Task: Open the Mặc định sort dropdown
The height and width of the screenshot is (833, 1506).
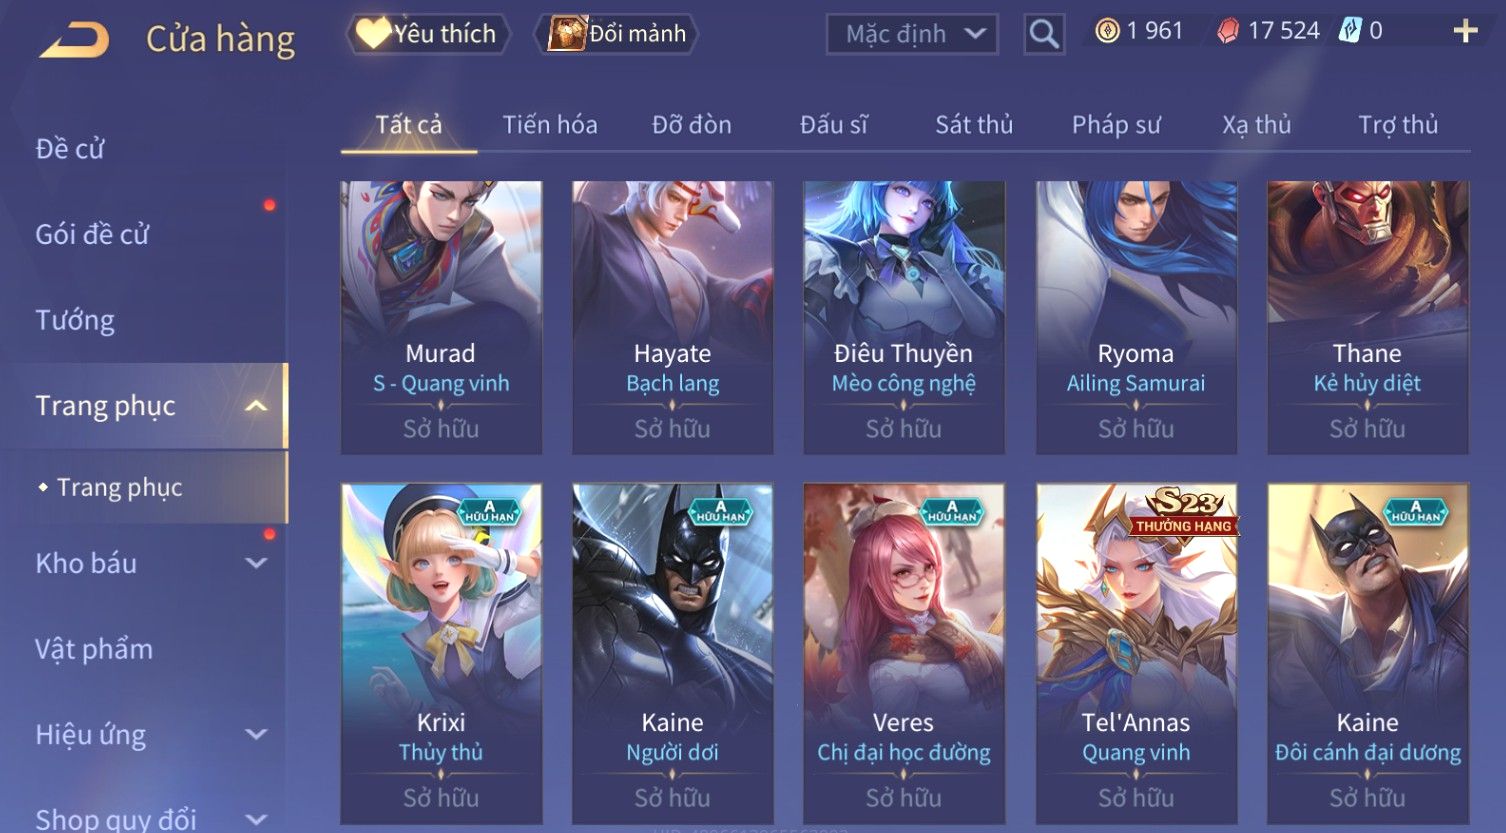Action: point(912,34)
